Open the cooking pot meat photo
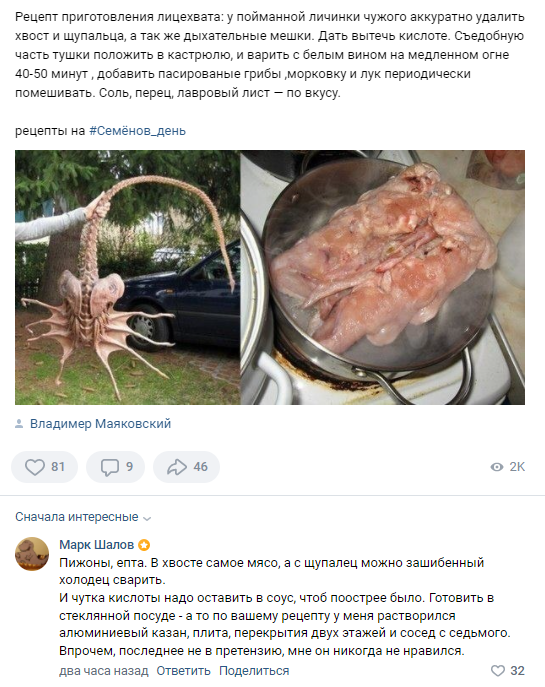 click(382, 277)
